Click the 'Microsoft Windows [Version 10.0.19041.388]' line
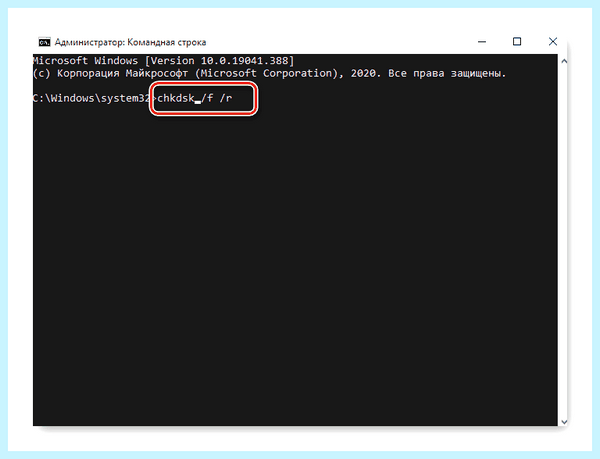 163,60
